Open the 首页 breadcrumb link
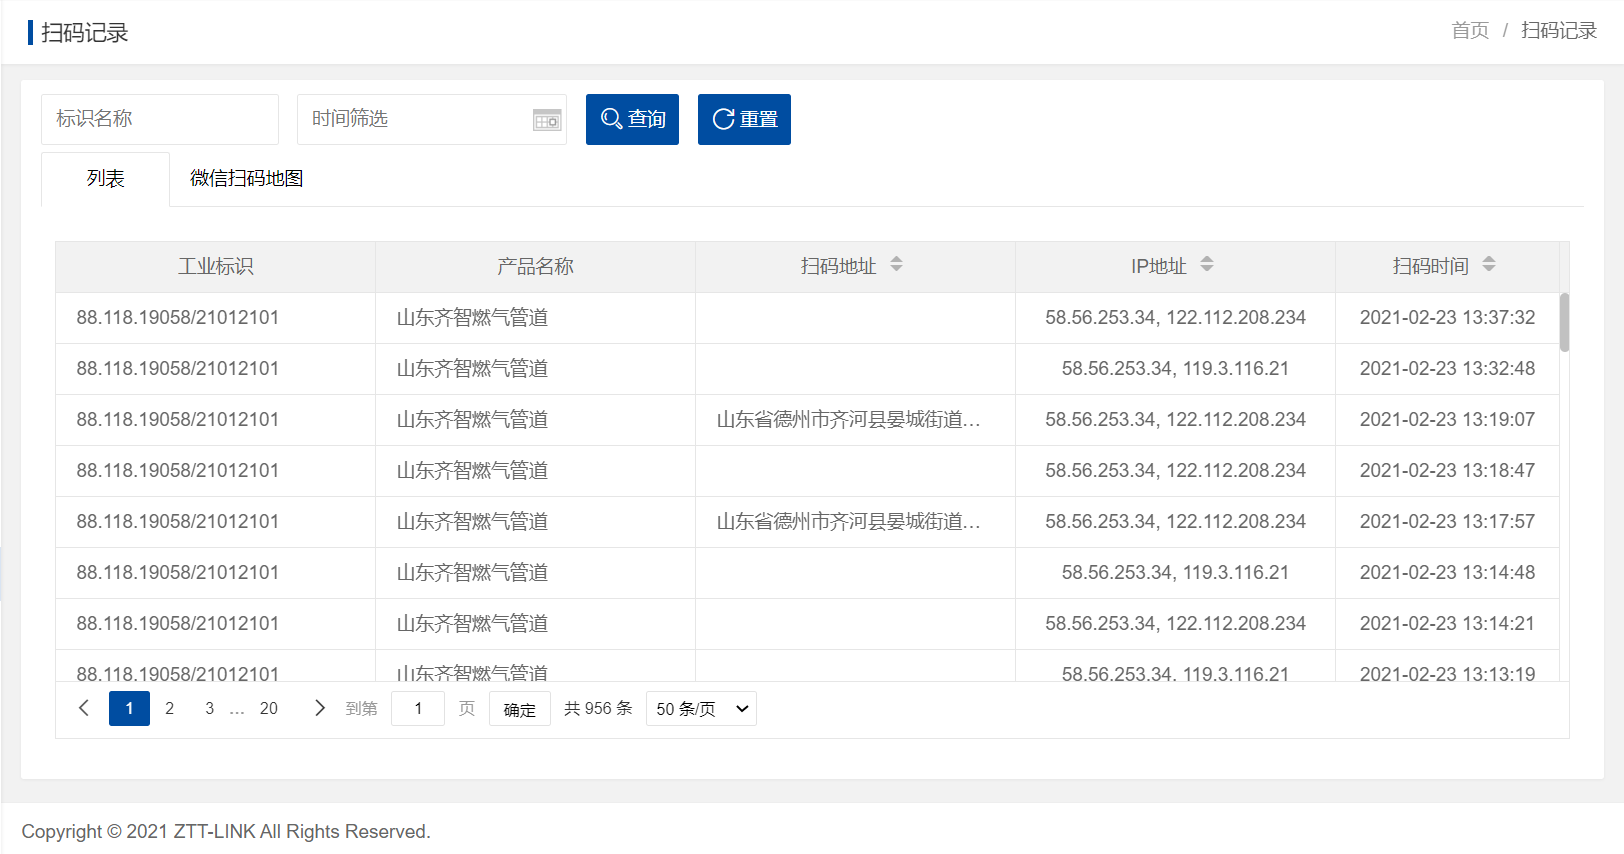The image size is (1624, 854). click(x=1470, y=31)
